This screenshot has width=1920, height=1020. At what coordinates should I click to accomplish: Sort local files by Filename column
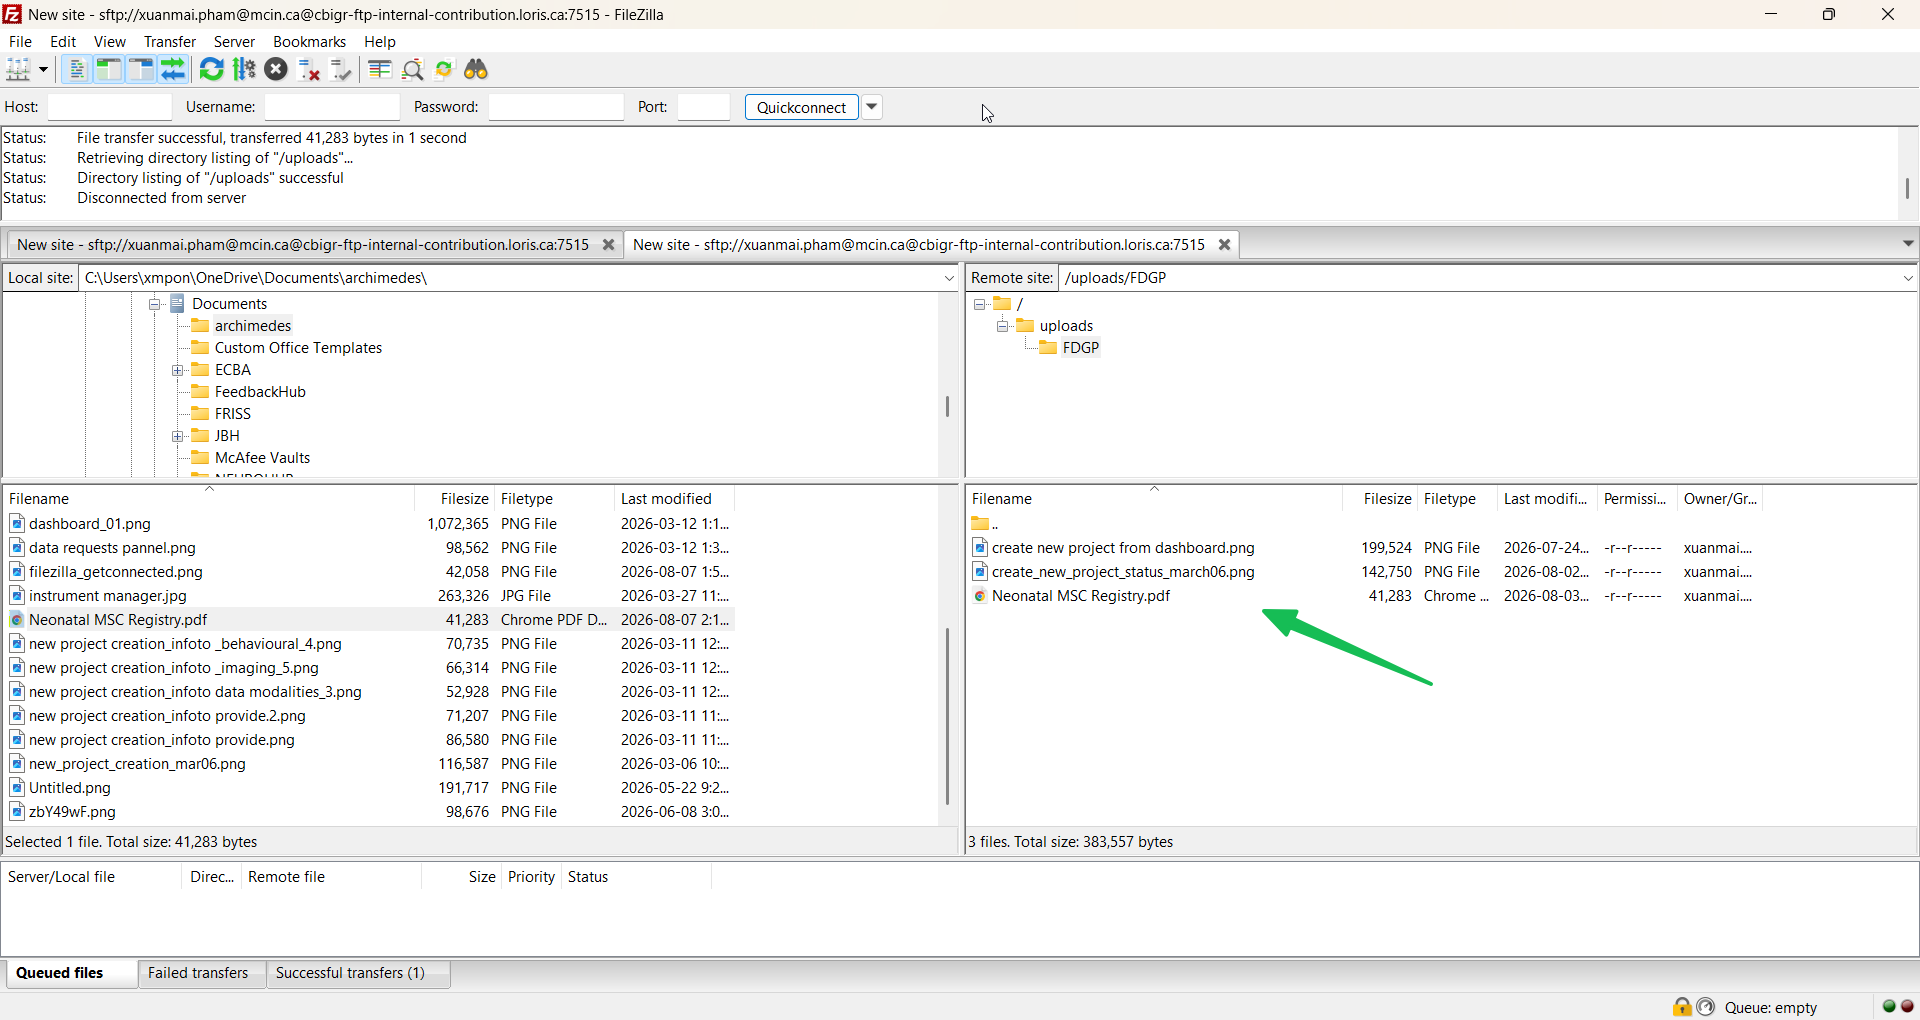[209, 499]
